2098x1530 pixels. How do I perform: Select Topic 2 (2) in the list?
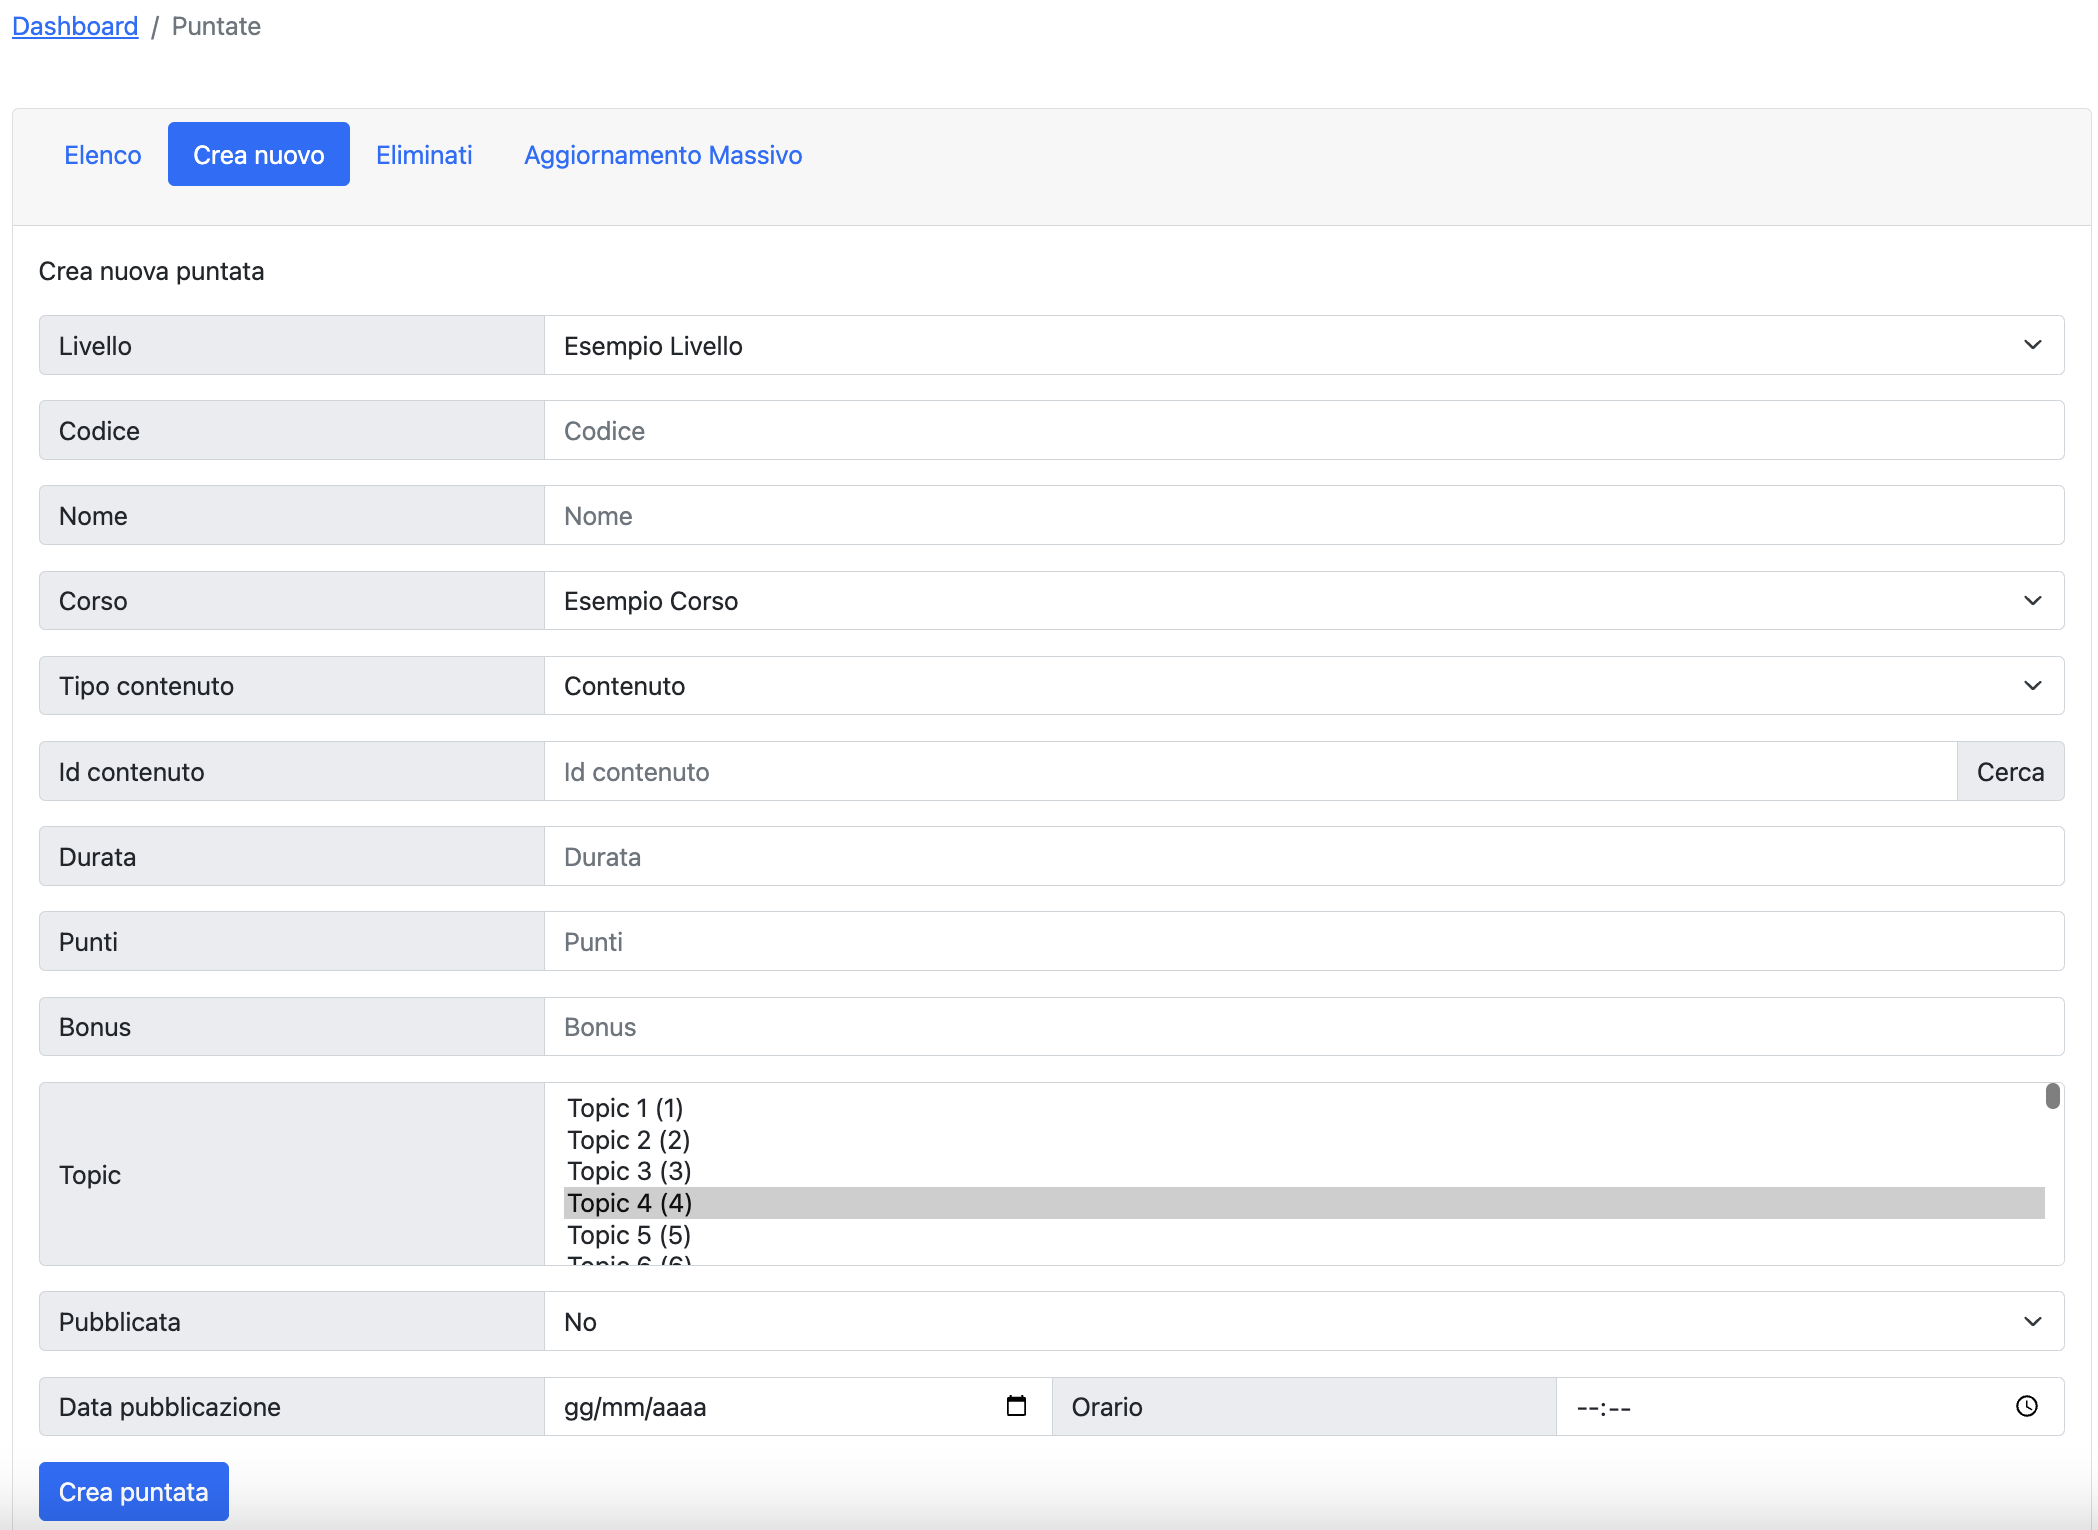[x=629, y=1140]
